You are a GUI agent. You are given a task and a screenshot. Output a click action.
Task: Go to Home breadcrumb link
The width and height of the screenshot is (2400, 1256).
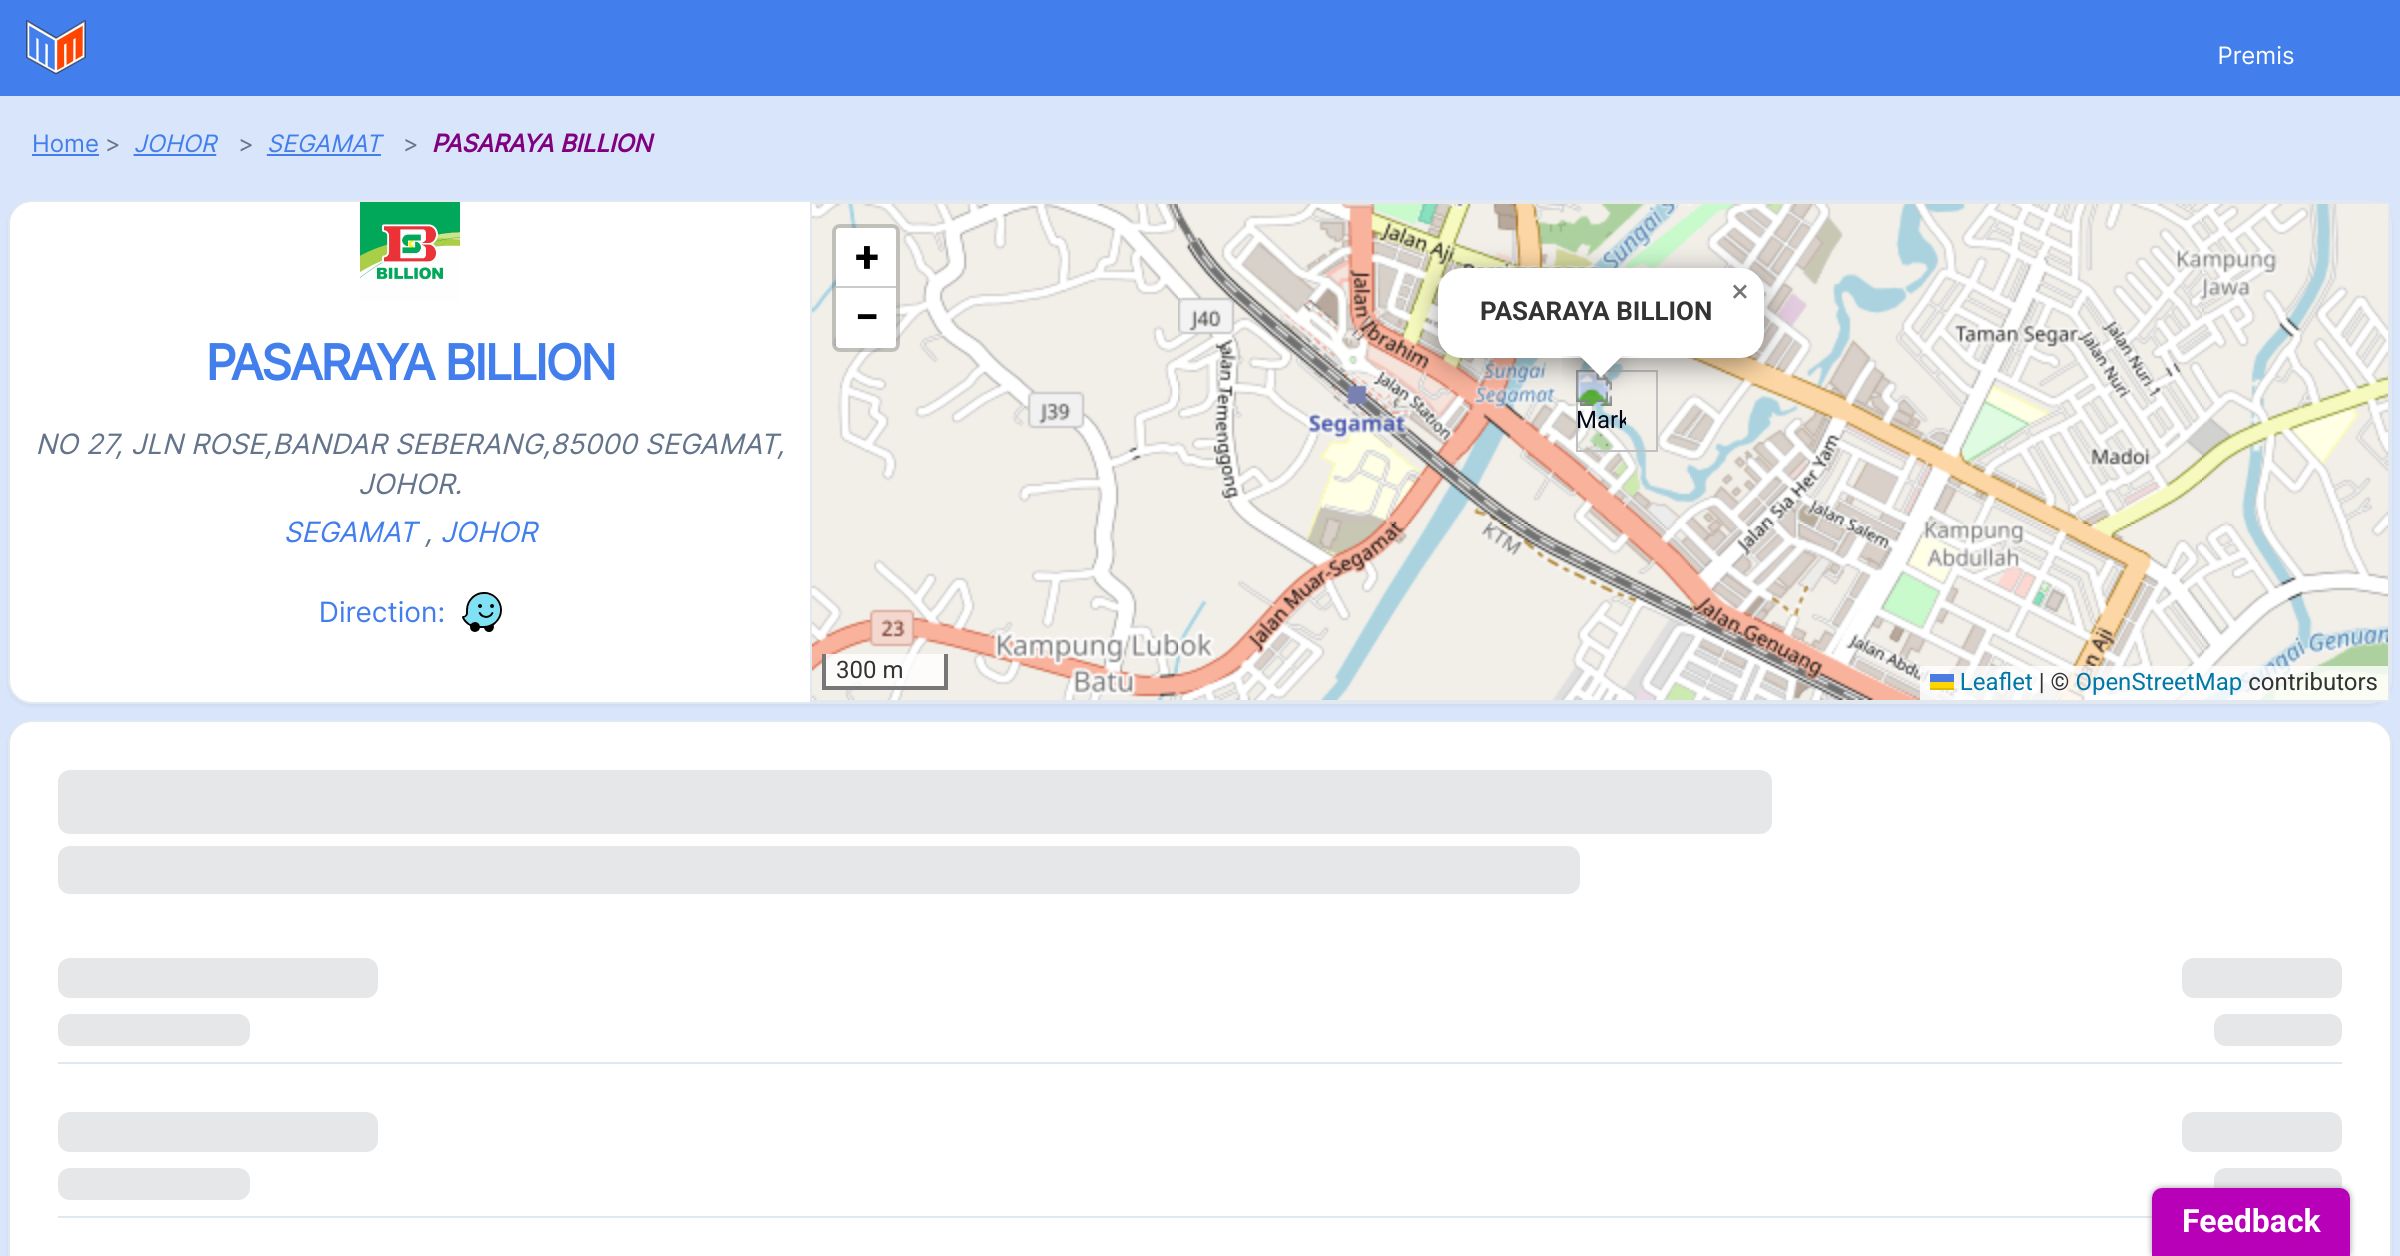coord(65,144)
